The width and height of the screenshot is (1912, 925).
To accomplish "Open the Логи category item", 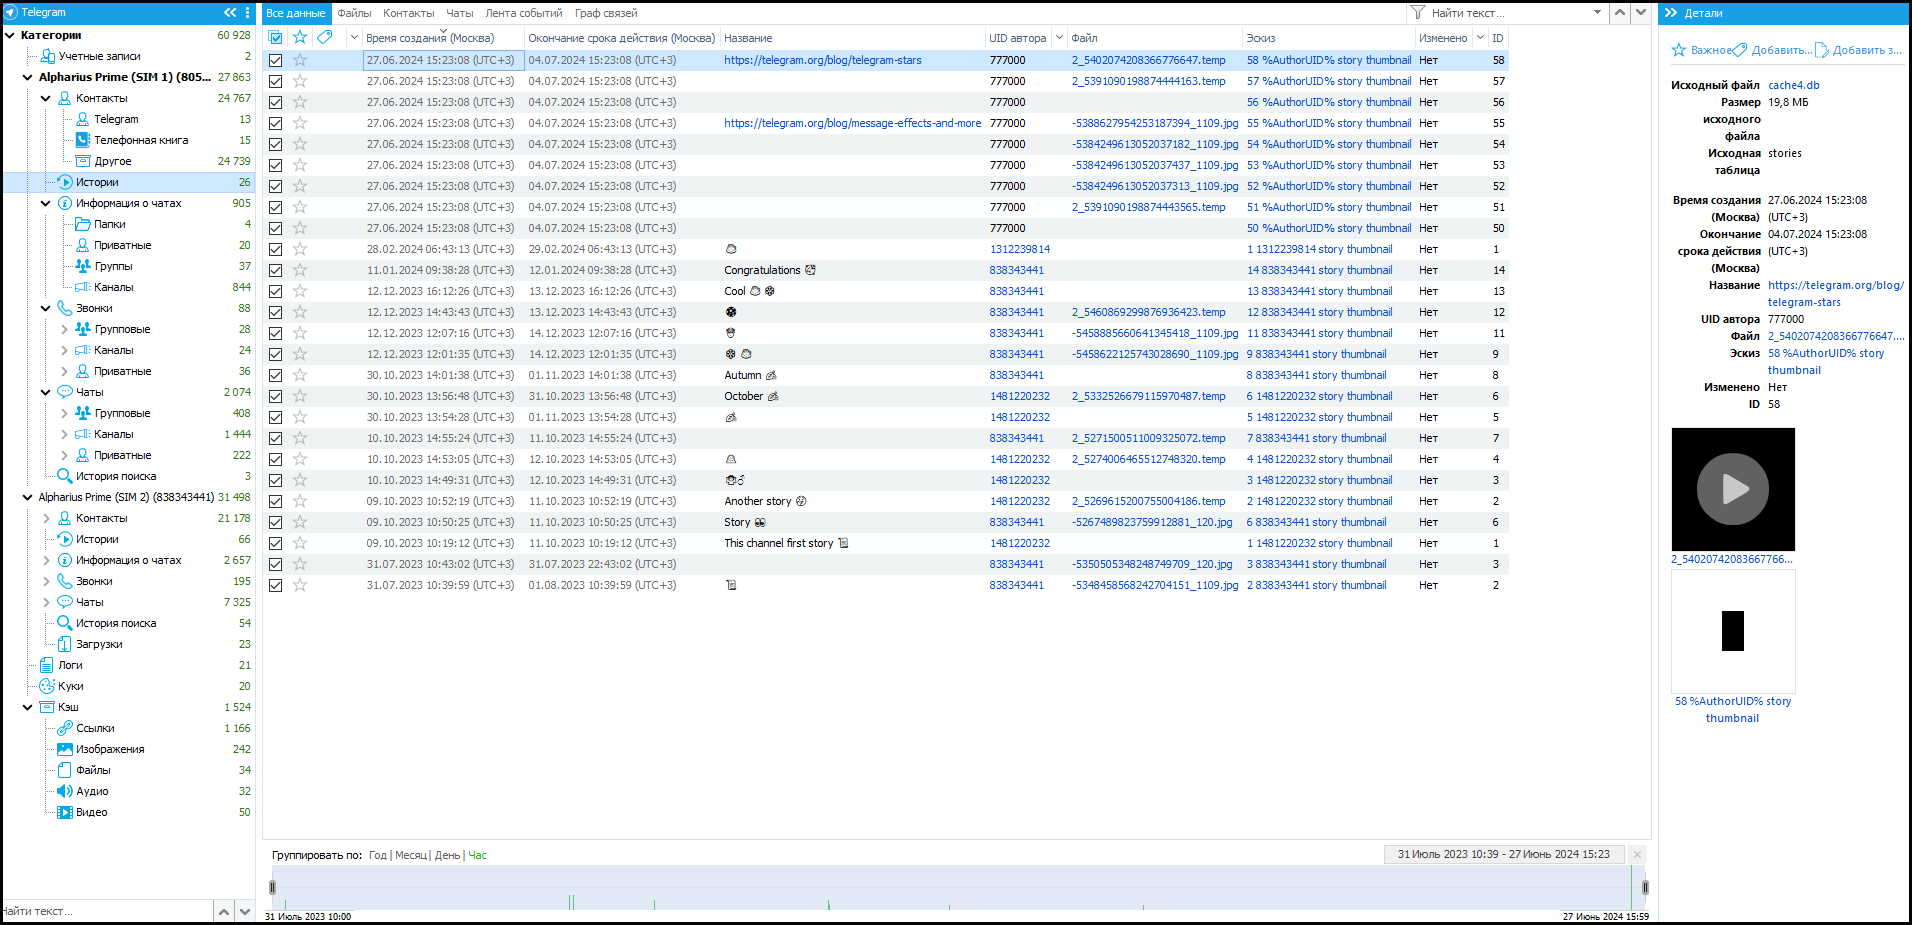I will (70, 665).
